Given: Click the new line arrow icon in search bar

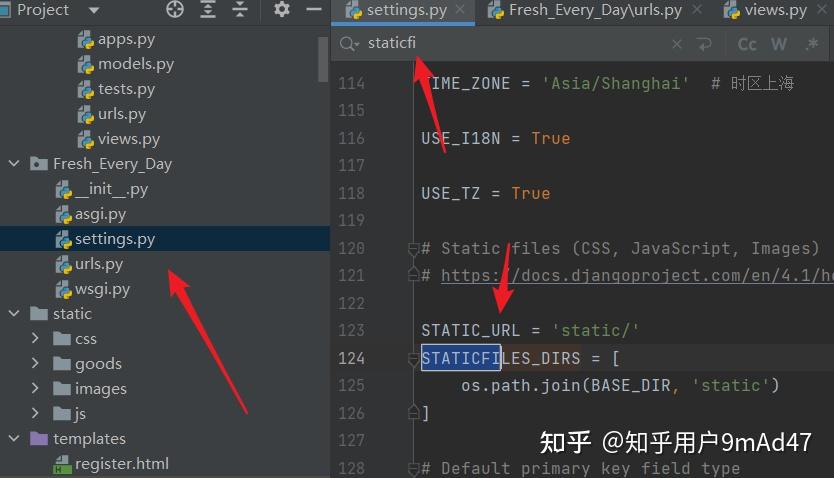Looking at the screenshot, I should (704, 44).
